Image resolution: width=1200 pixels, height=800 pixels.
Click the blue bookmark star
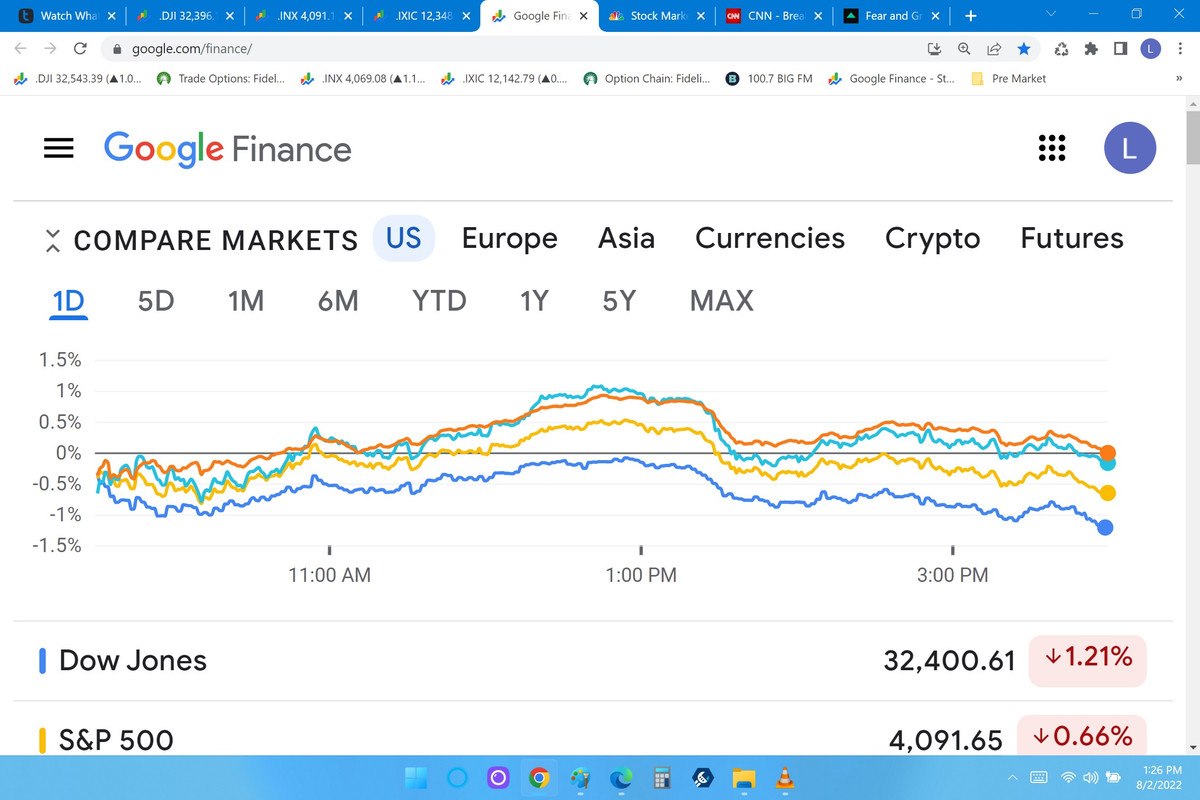[x=1023, y=48]
